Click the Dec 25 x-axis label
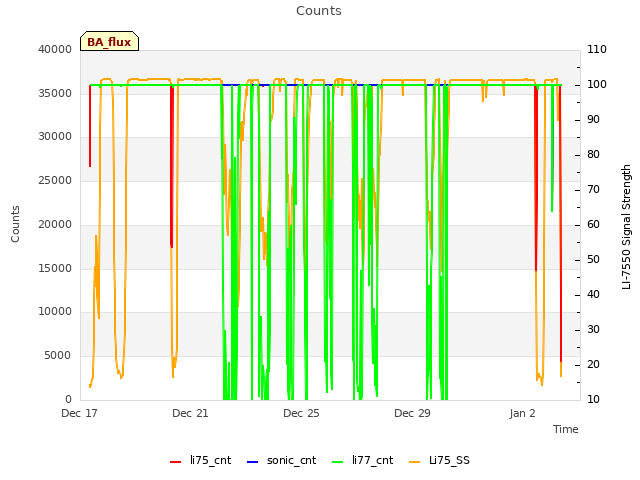The image size is (640, 480). click(x=301, y=413)
